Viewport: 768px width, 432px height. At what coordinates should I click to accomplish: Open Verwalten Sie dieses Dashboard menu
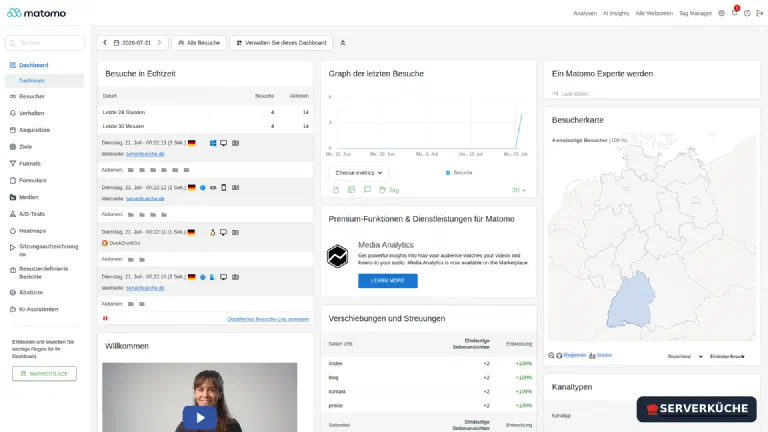281,43
